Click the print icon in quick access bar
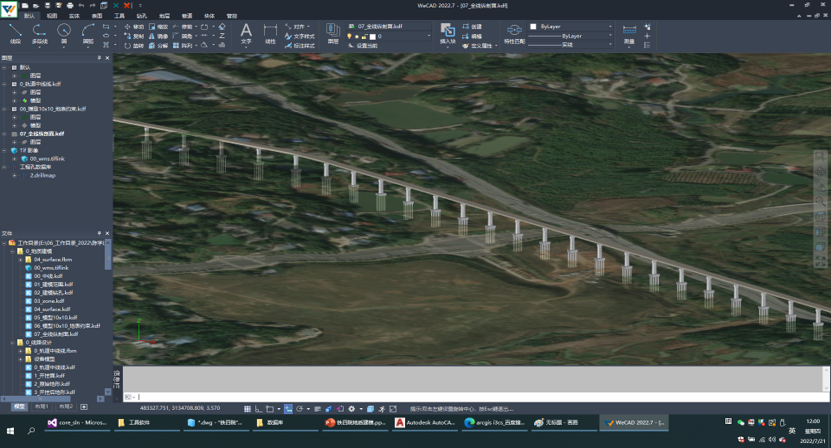The width and height of the screenshot is (831, 448). click(x=69, y=5)
